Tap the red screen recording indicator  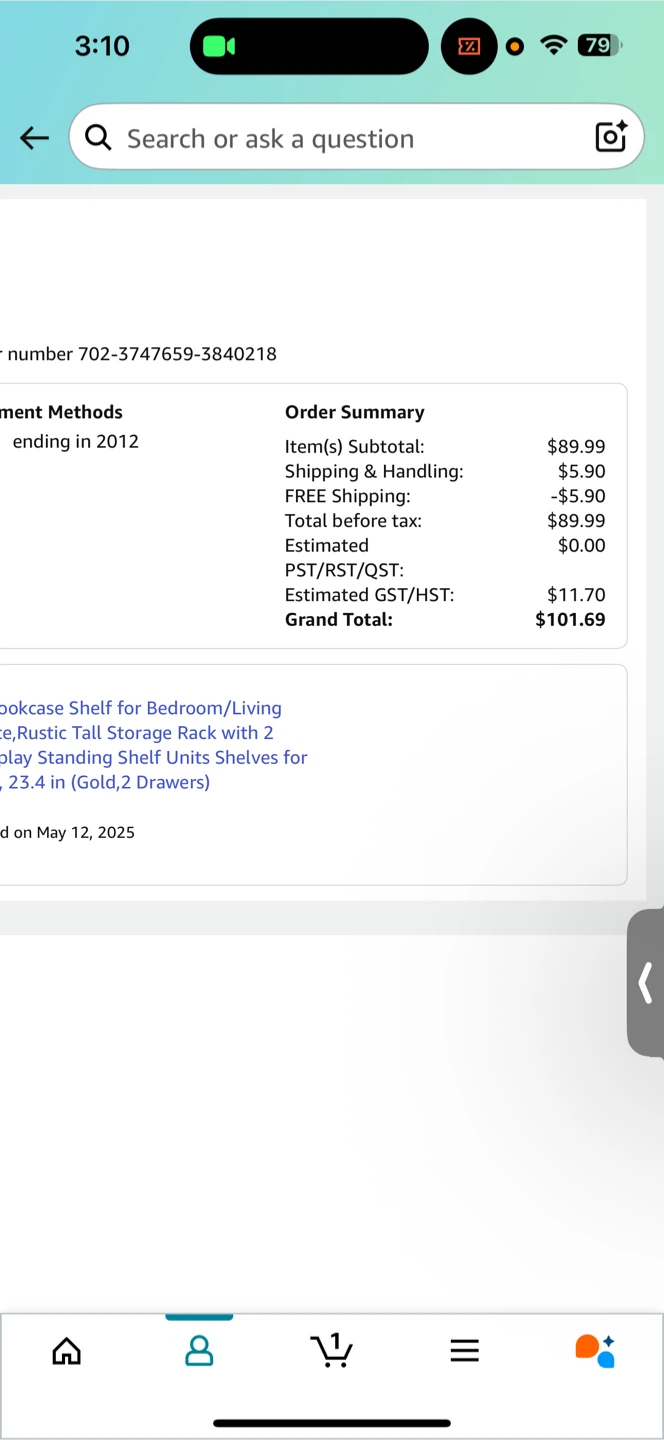(x=469, y=46)
